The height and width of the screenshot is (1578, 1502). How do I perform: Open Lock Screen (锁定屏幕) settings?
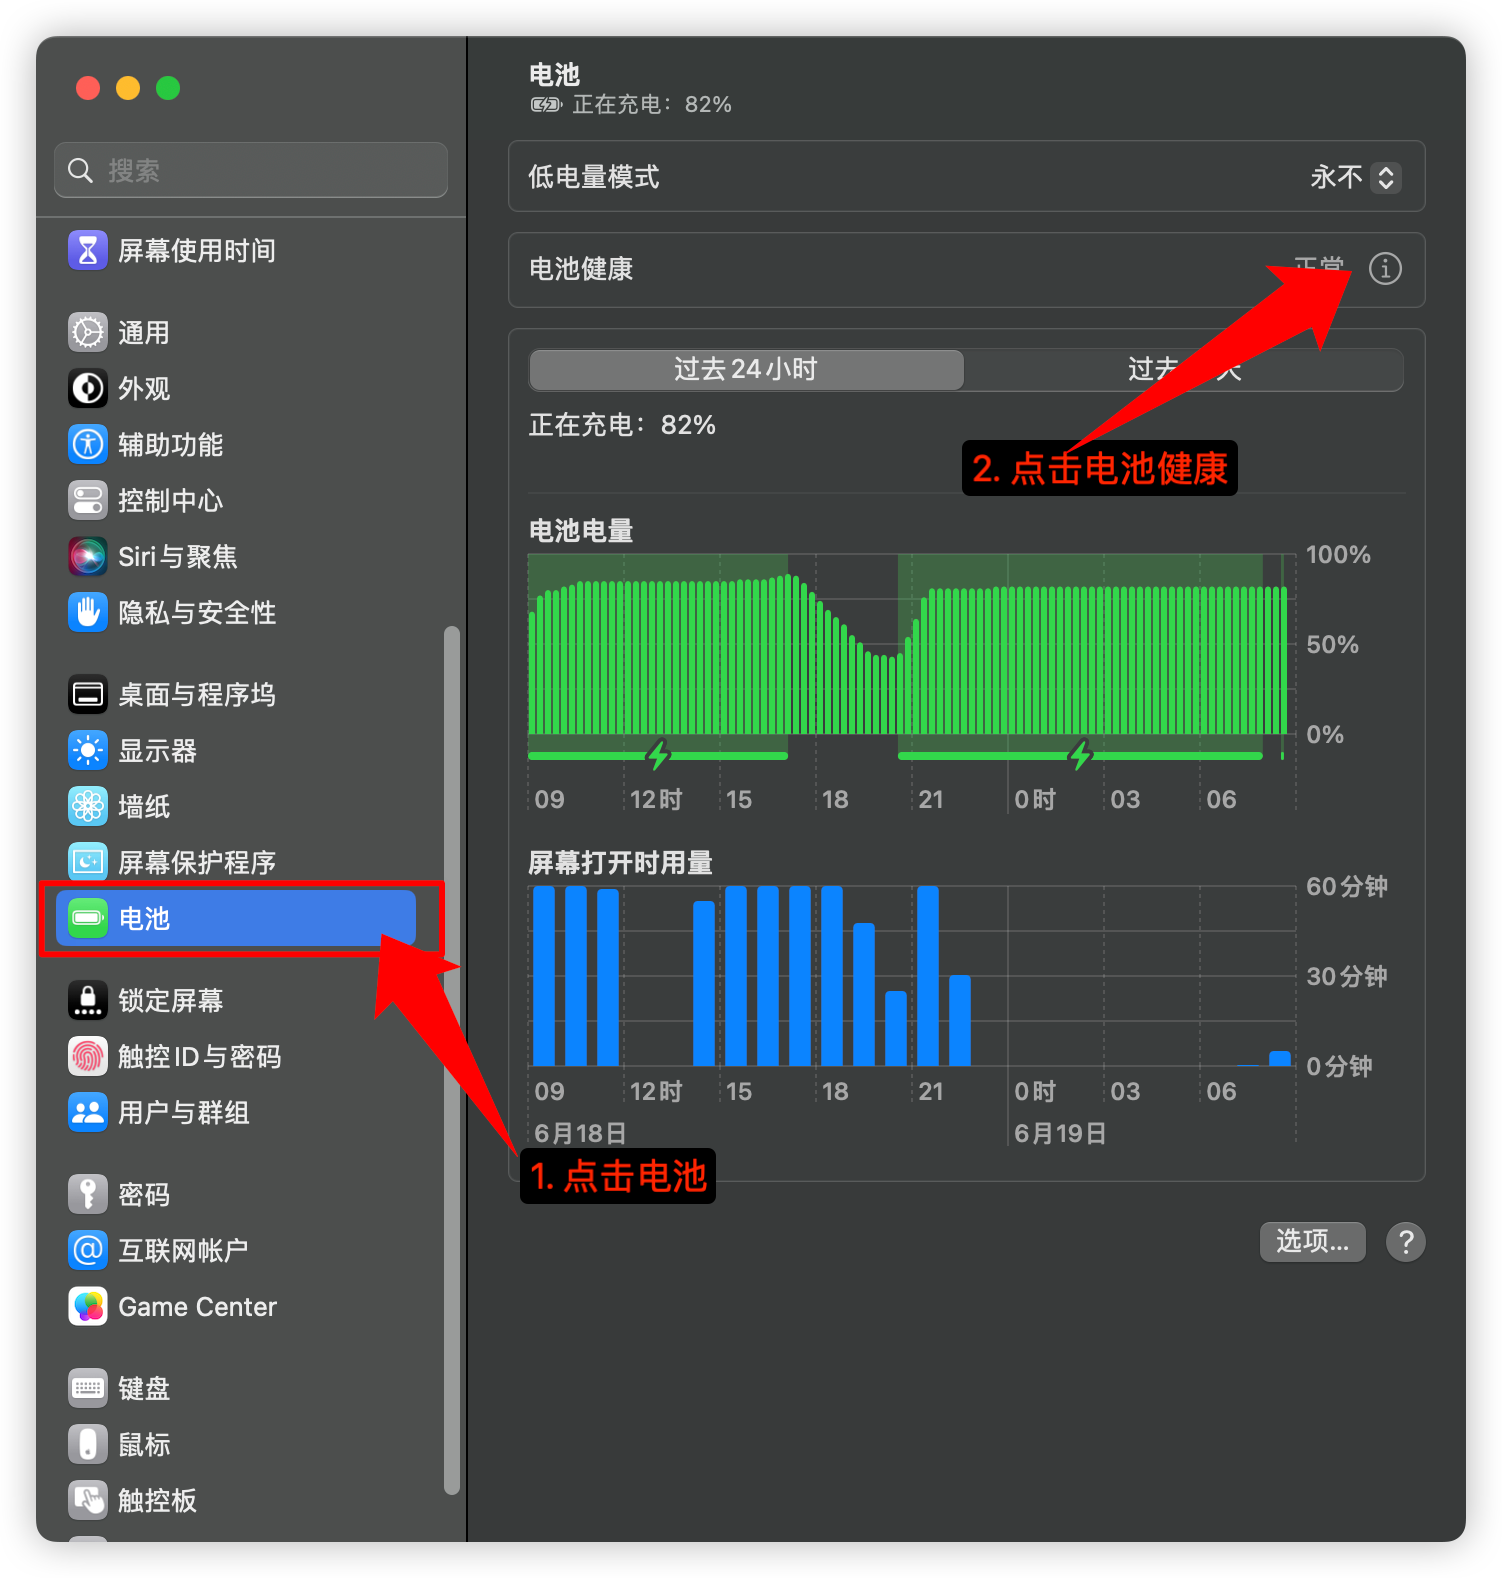click(x=170, y=1001)
